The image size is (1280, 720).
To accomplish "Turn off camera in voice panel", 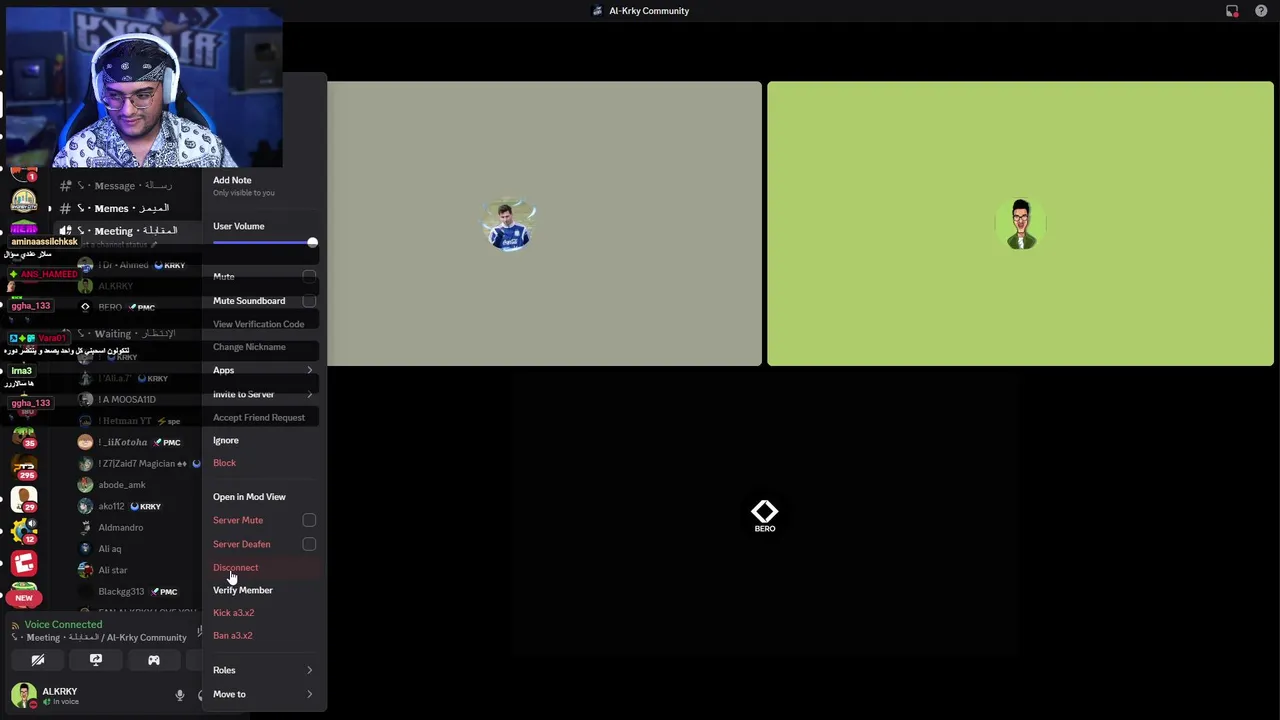I will tap(38, 660).
